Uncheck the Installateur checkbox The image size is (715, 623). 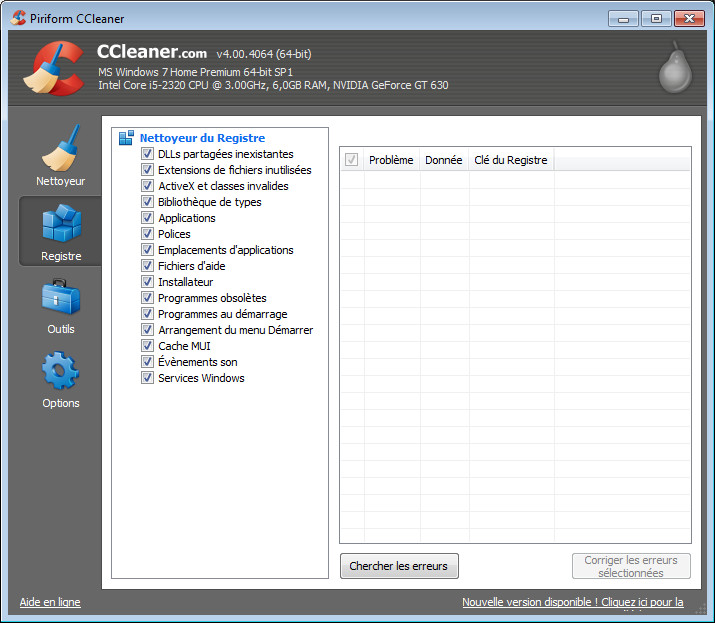pyautogui.click(x=147, y=281)
